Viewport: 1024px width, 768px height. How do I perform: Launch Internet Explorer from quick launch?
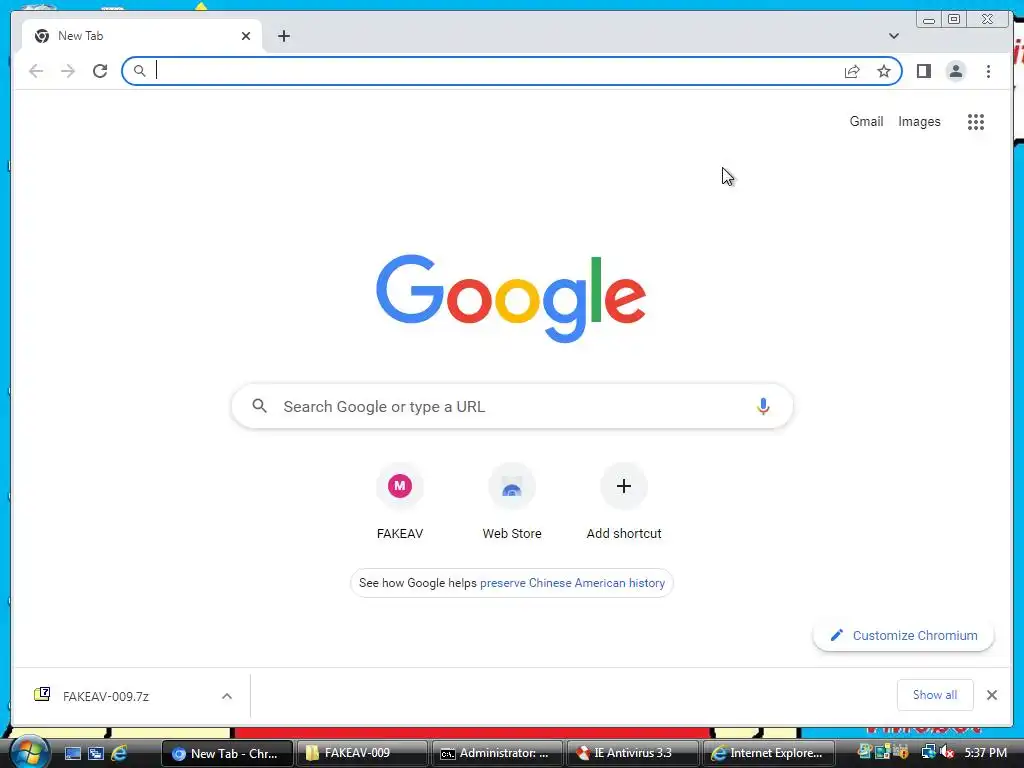pos(119,754)
